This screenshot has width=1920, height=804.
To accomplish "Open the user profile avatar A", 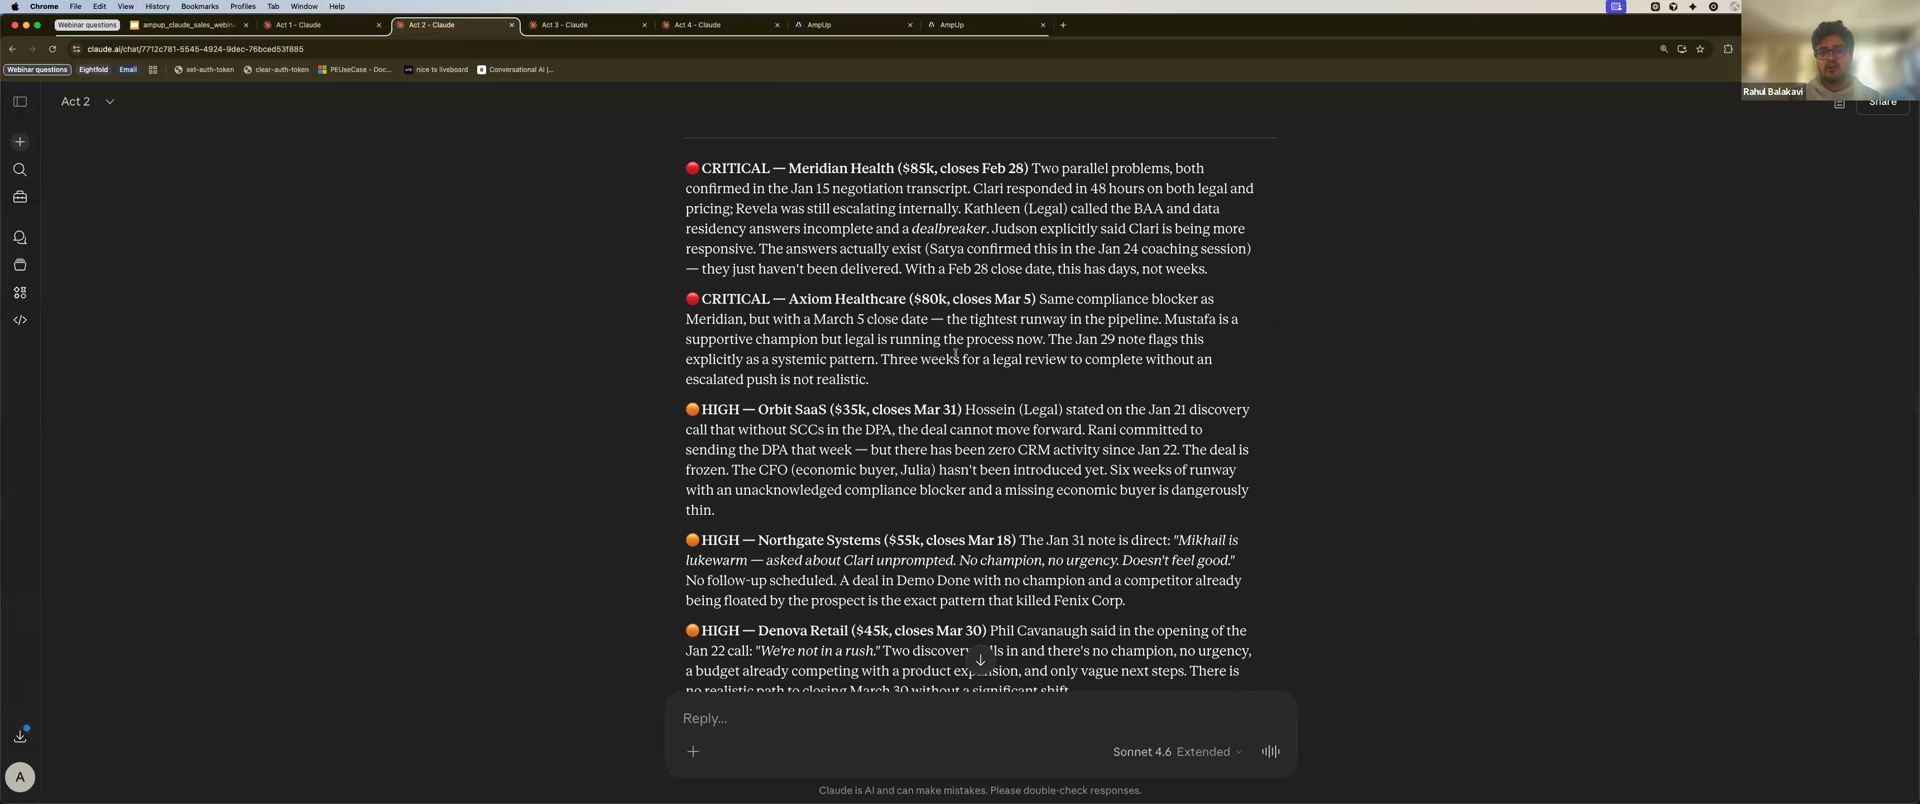I will pyautogui.click(x=20, y=777).
